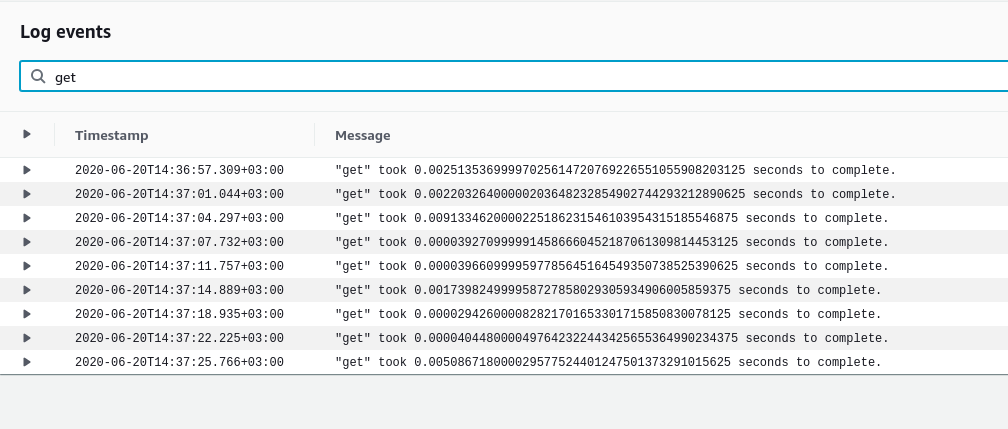Expand log event at 14:36:57.309
1008x429 pixels.
(27, 170)
